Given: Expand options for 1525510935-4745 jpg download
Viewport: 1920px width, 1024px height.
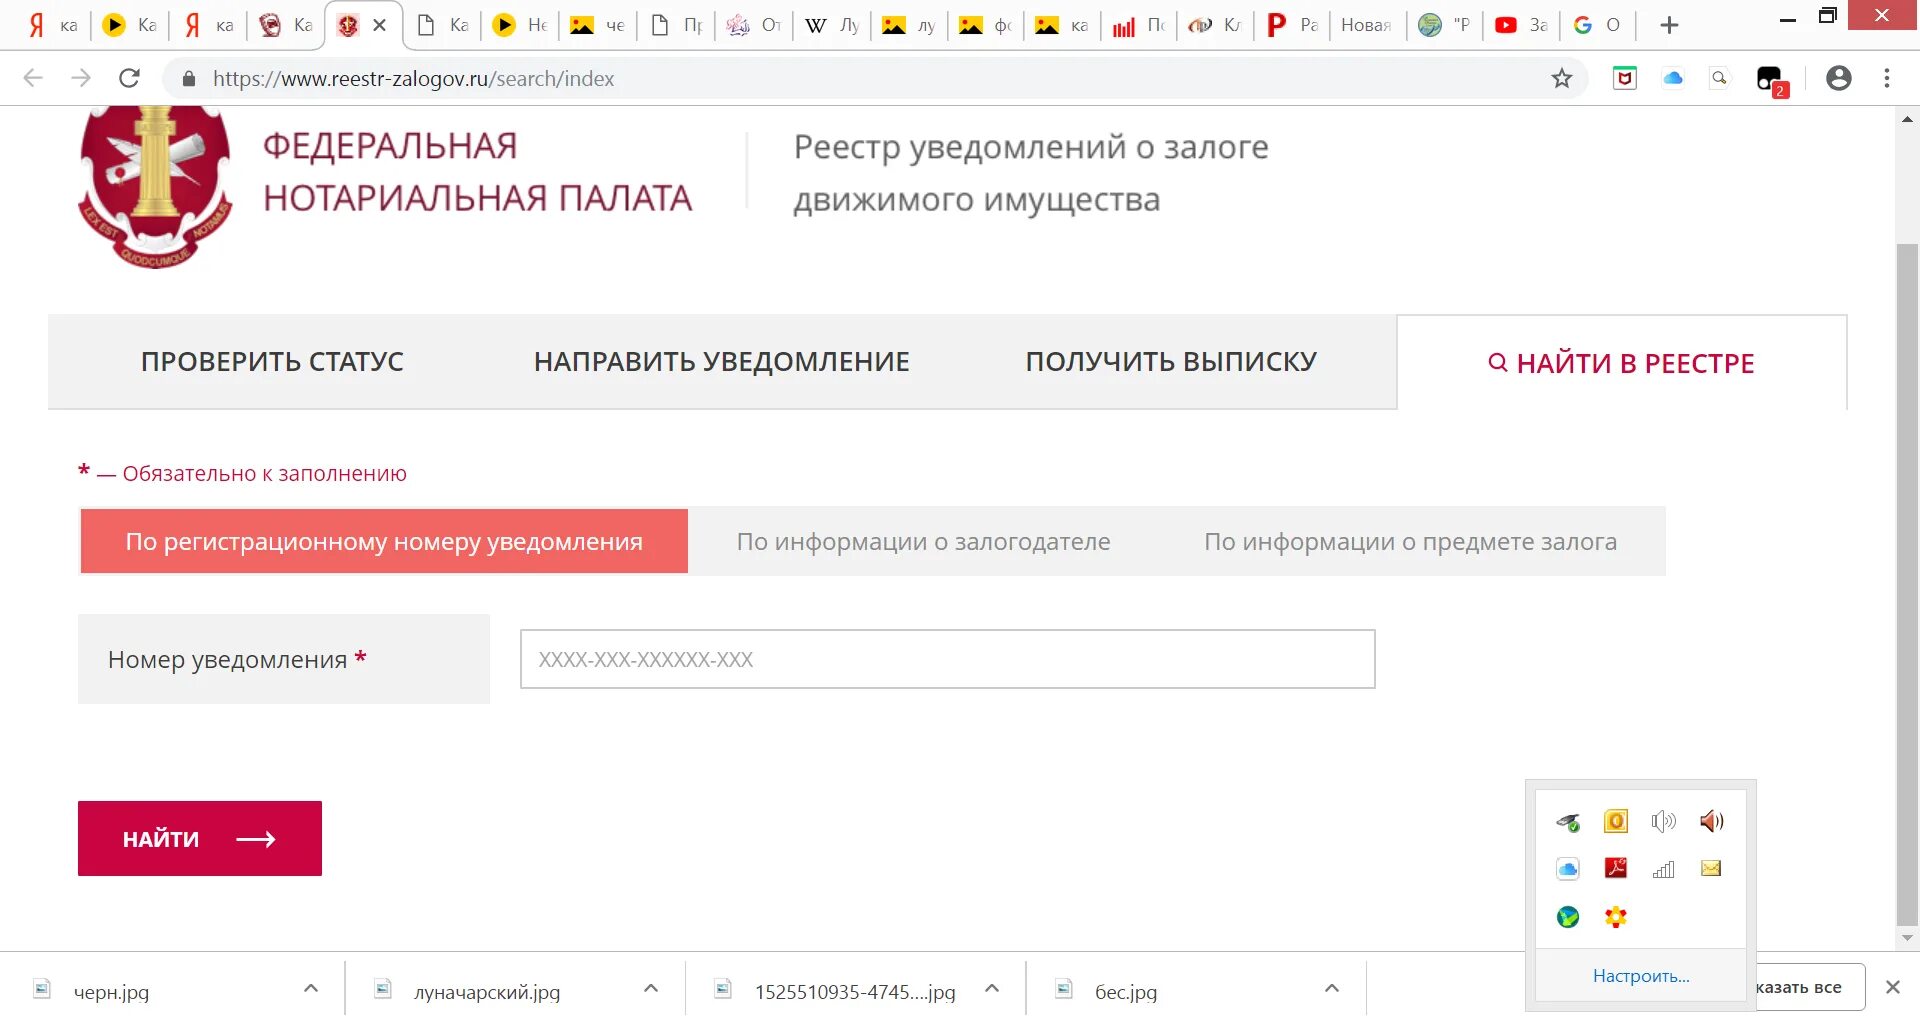Looking at the screenshot, I should (x=992, y=989).
